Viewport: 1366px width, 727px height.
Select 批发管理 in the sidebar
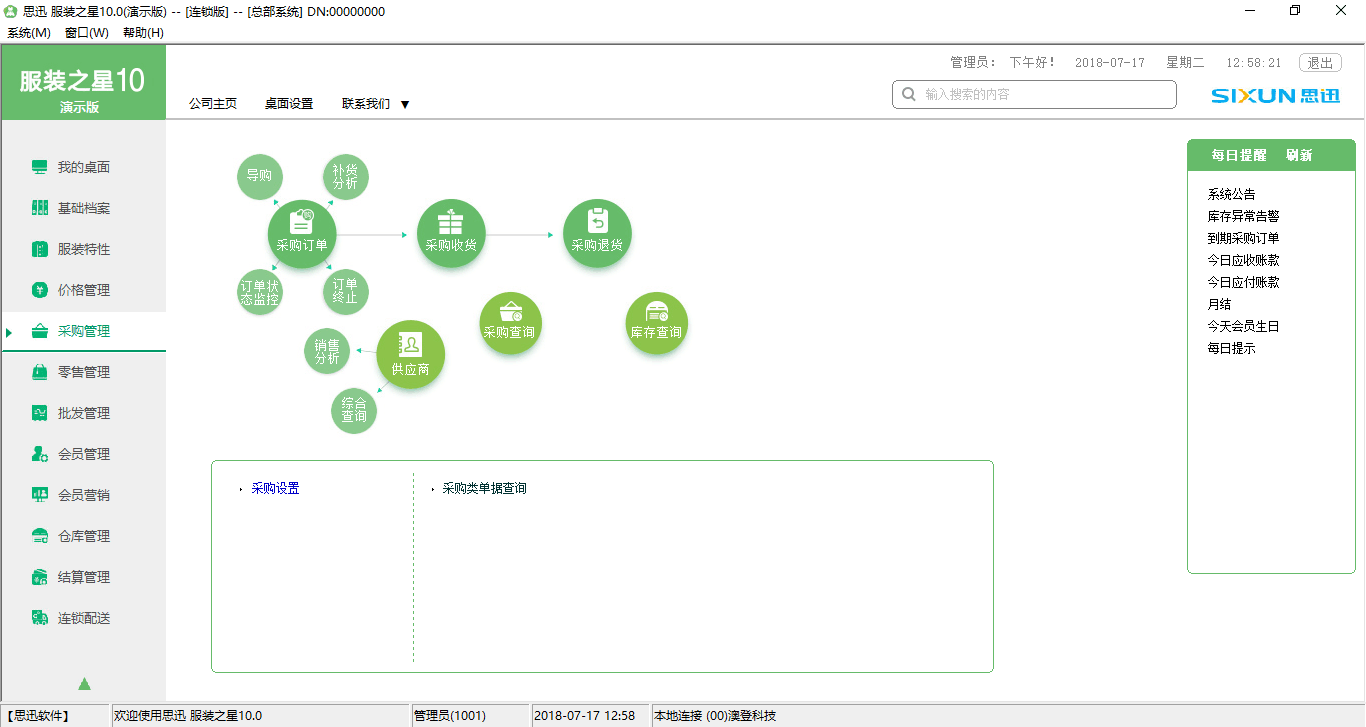[x=84, y=413]
